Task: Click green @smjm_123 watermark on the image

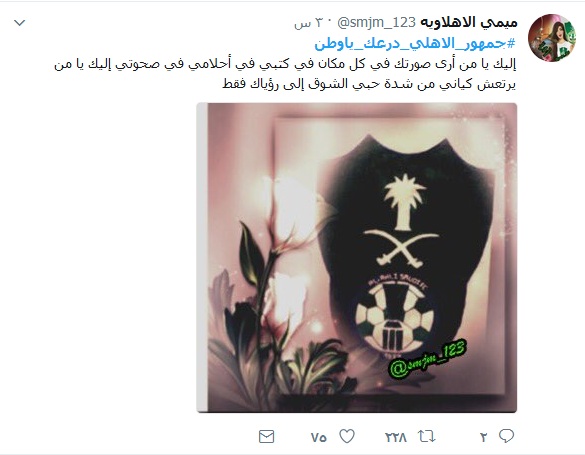Action: click(428, 357)
